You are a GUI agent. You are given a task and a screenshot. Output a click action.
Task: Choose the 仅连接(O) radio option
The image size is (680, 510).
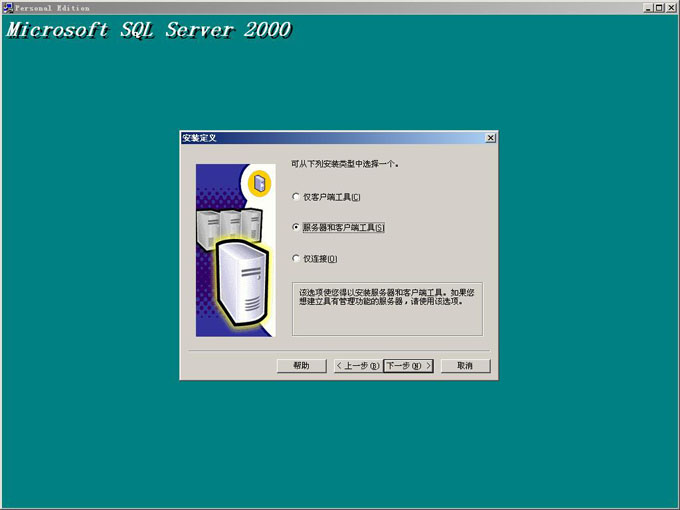coord(315,258)
